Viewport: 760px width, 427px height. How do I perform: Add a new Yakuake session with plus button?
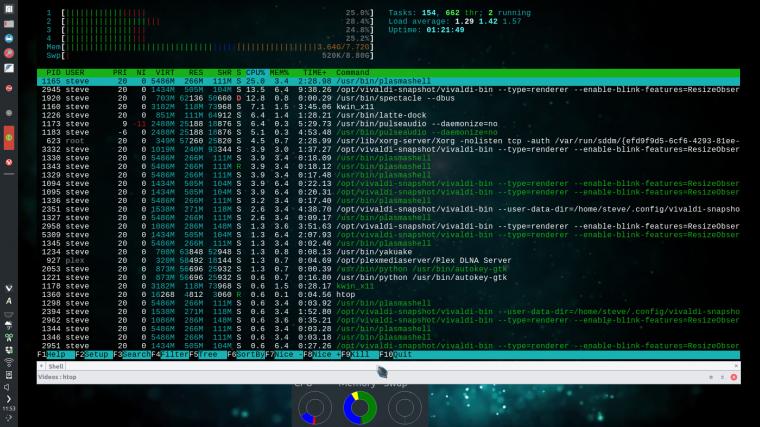[41, 366]
